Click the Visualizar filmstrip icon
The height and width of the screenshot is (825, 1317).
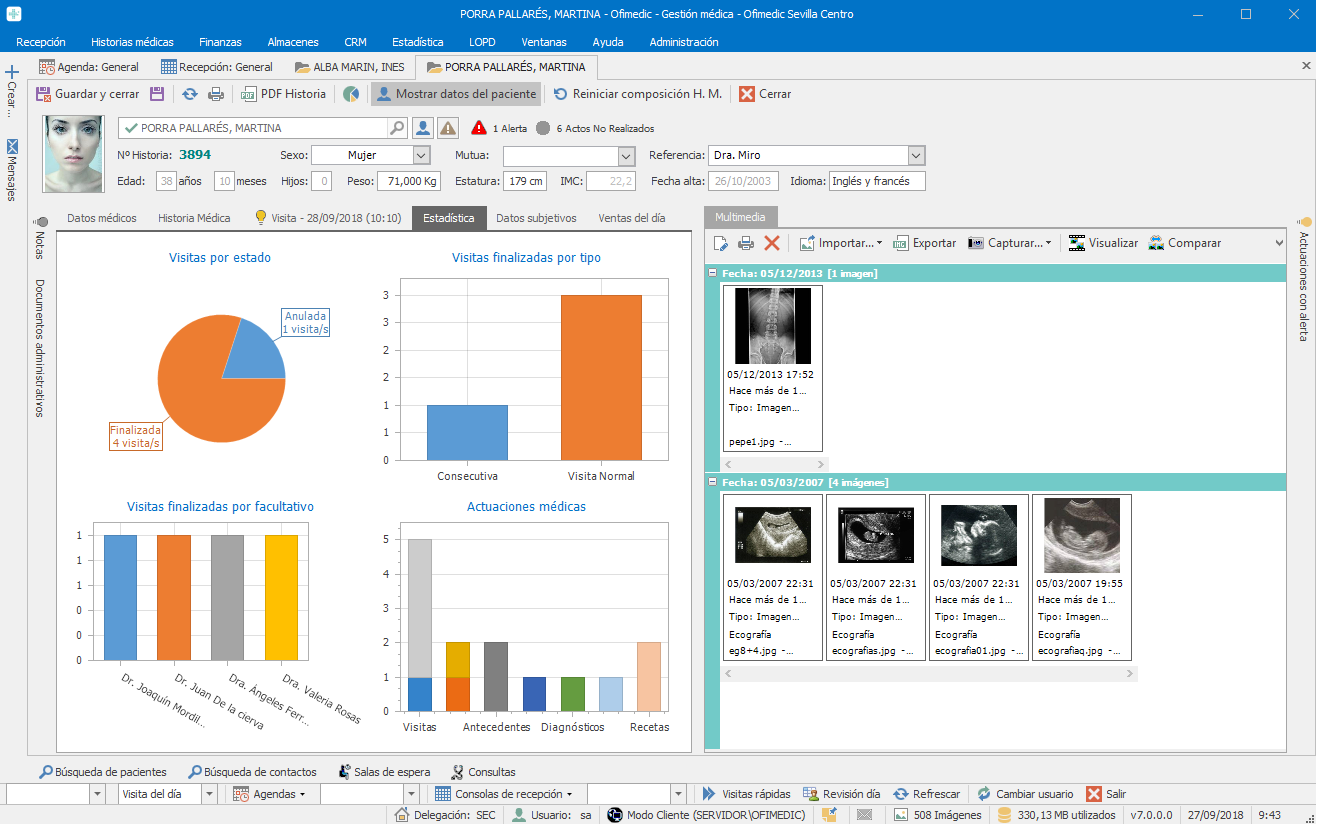click(1077, 243)
